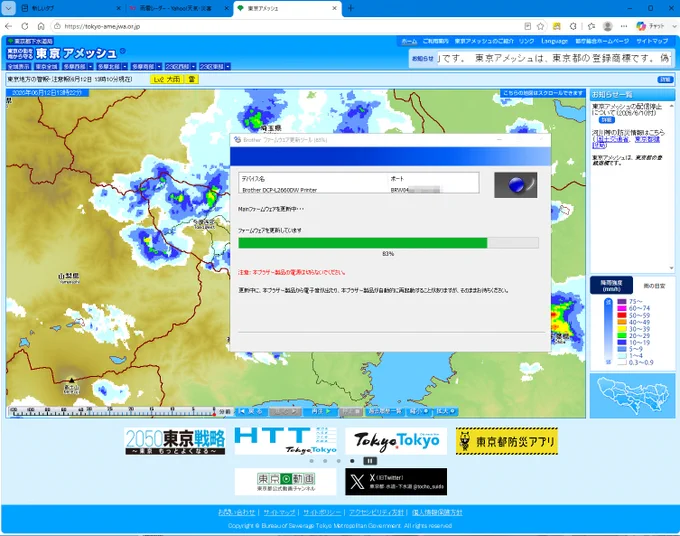Select the 雨の目安 legend tab
The image size is (680, 536).
tap(654, 286)
